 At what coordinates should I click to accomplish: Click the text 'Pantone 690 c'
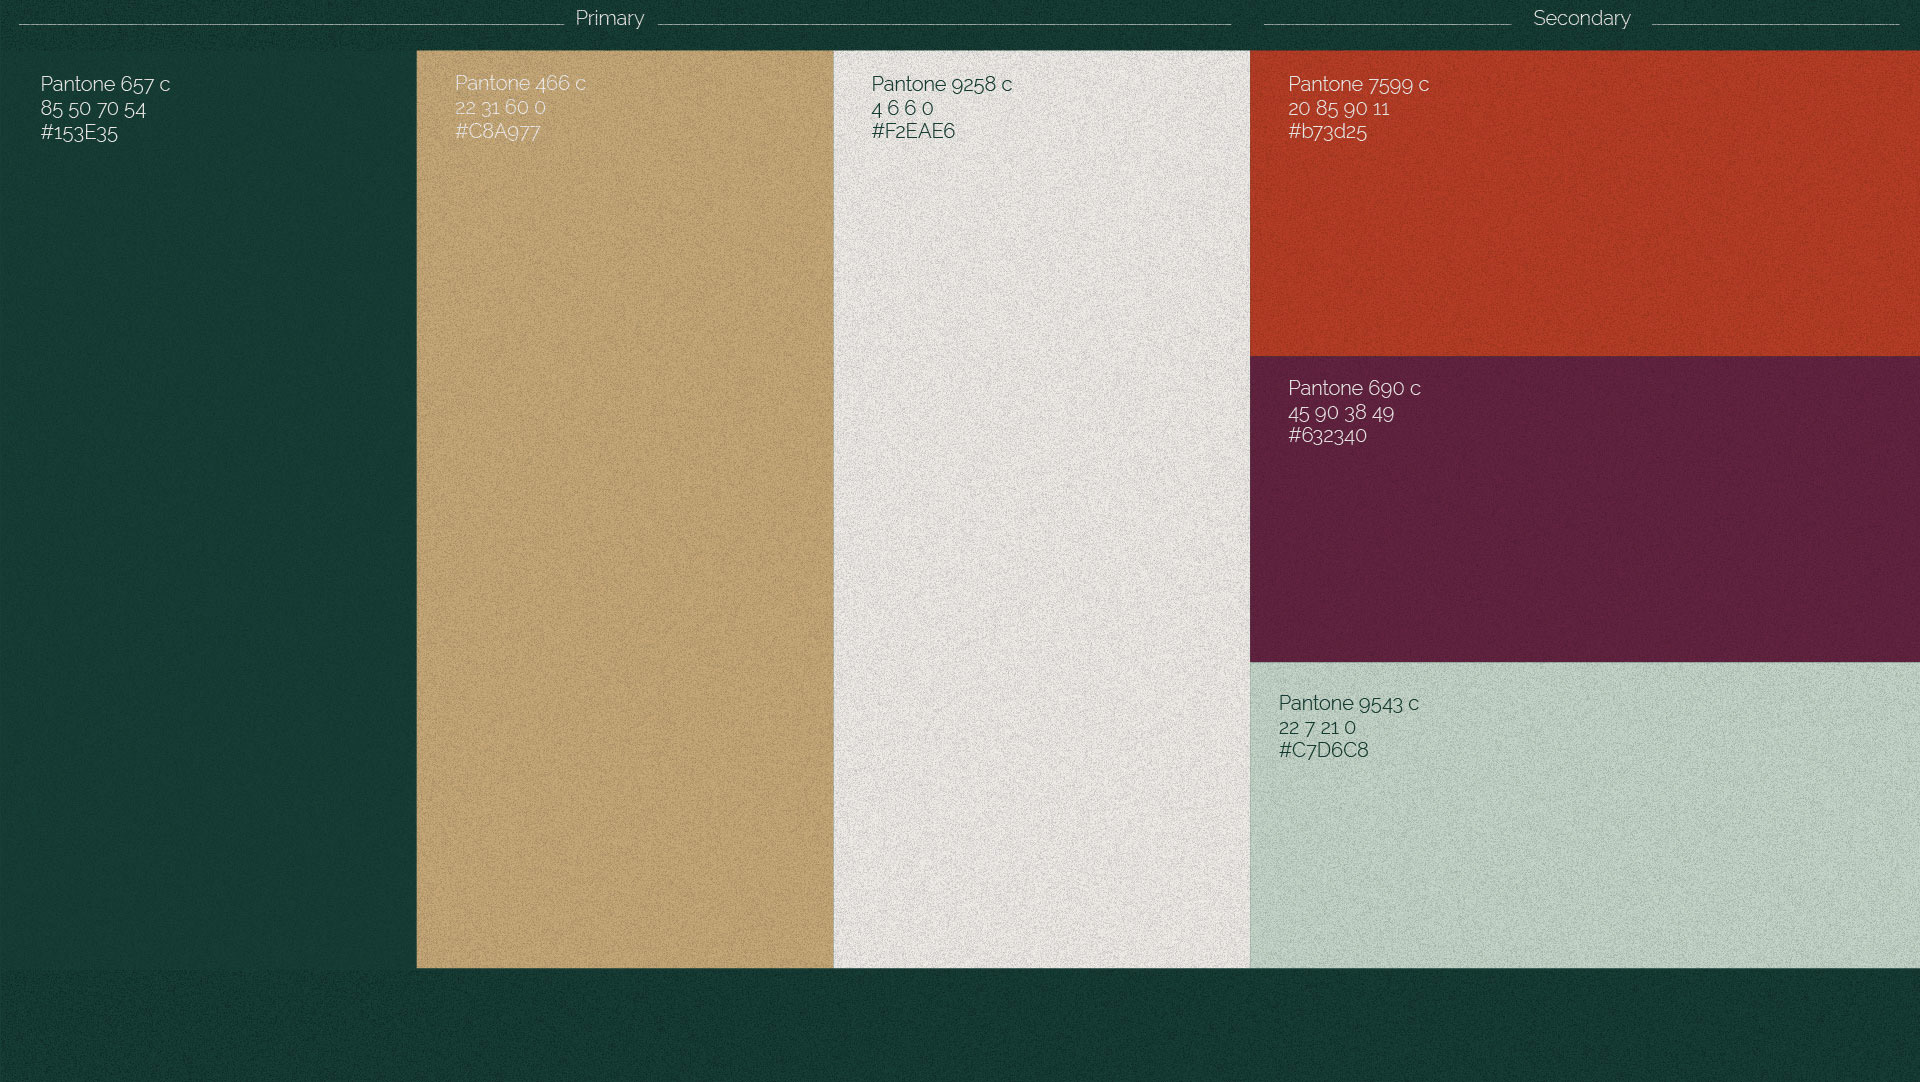(x=1354, y=388)
